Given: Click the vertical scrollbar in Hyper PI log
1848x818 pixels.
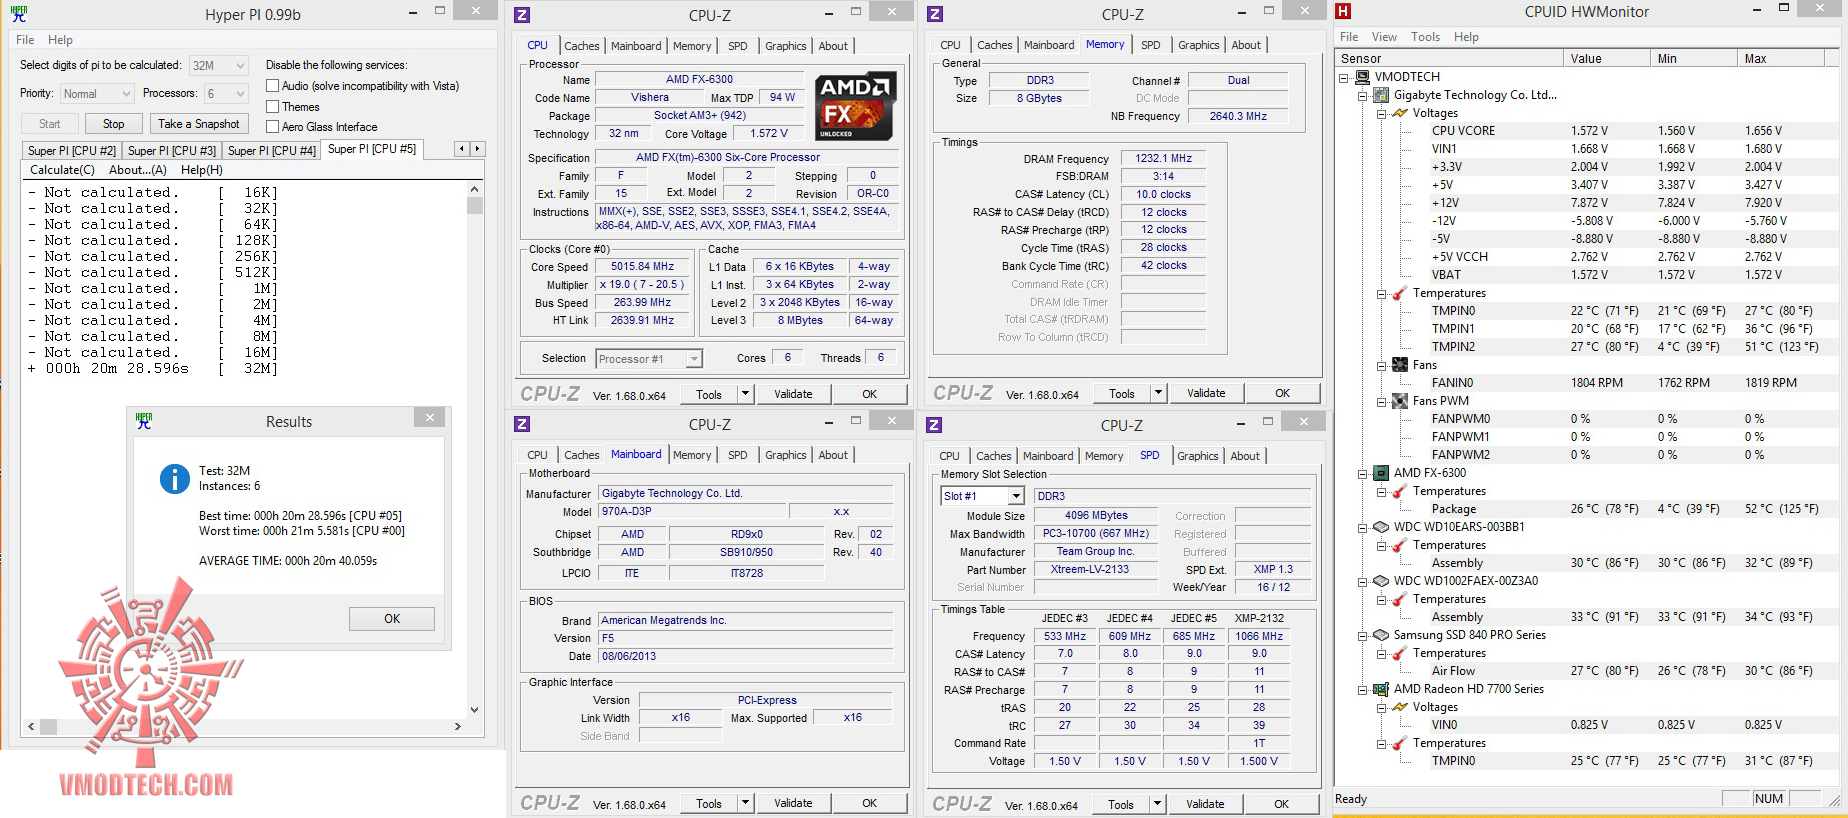Looking at the screenshot, I should tap(475, 449).
